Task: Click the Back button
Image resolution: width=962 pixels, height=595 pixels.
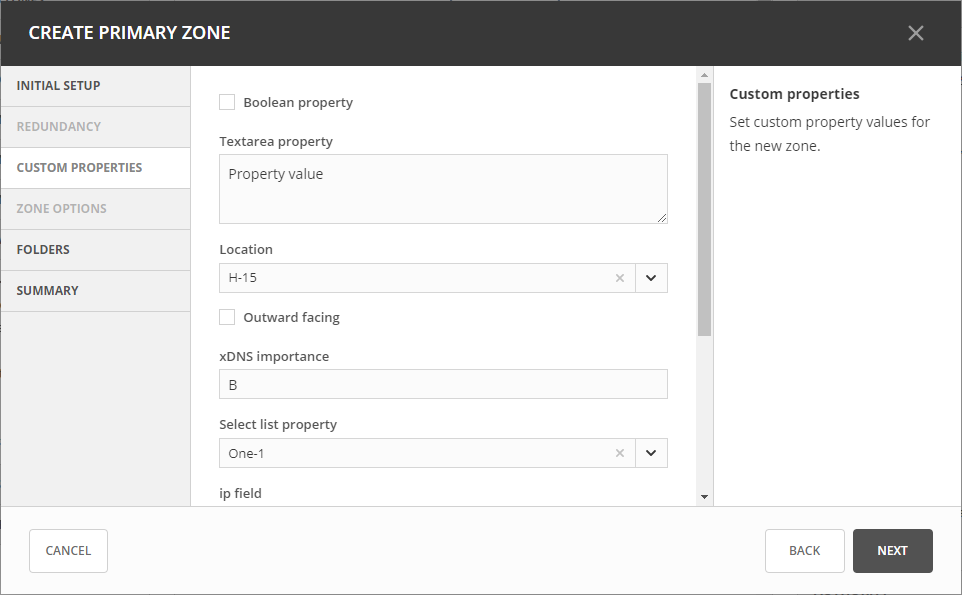Action: [x=804, y=551]
